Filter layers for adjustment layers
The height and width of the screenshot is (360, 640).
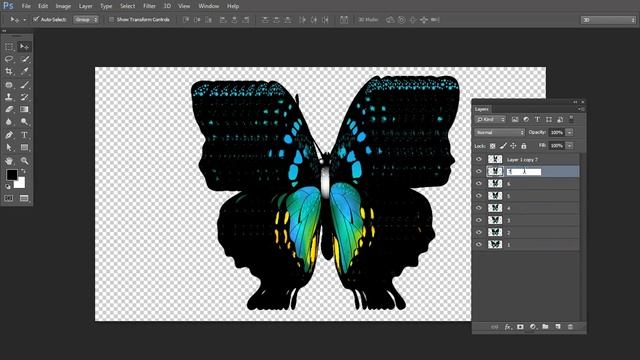(526, 119)
